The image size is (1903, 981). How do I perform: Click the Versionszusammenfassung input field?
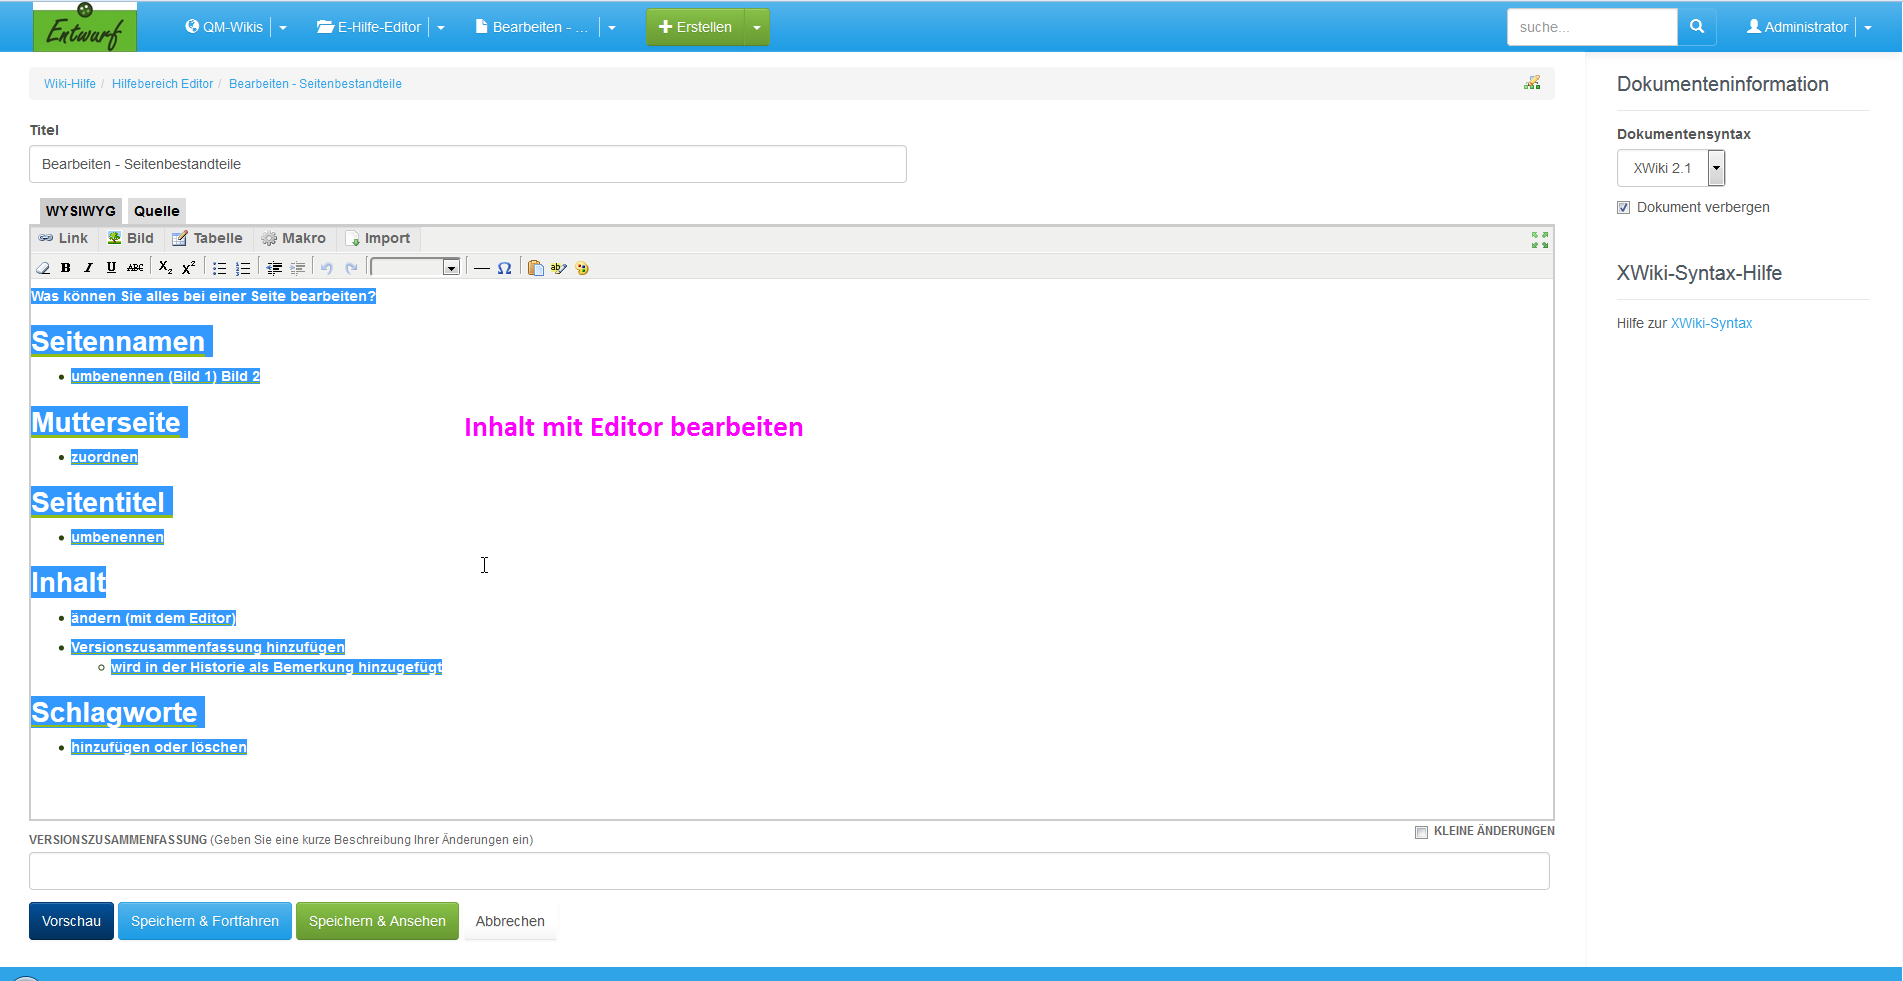(789, 871)
